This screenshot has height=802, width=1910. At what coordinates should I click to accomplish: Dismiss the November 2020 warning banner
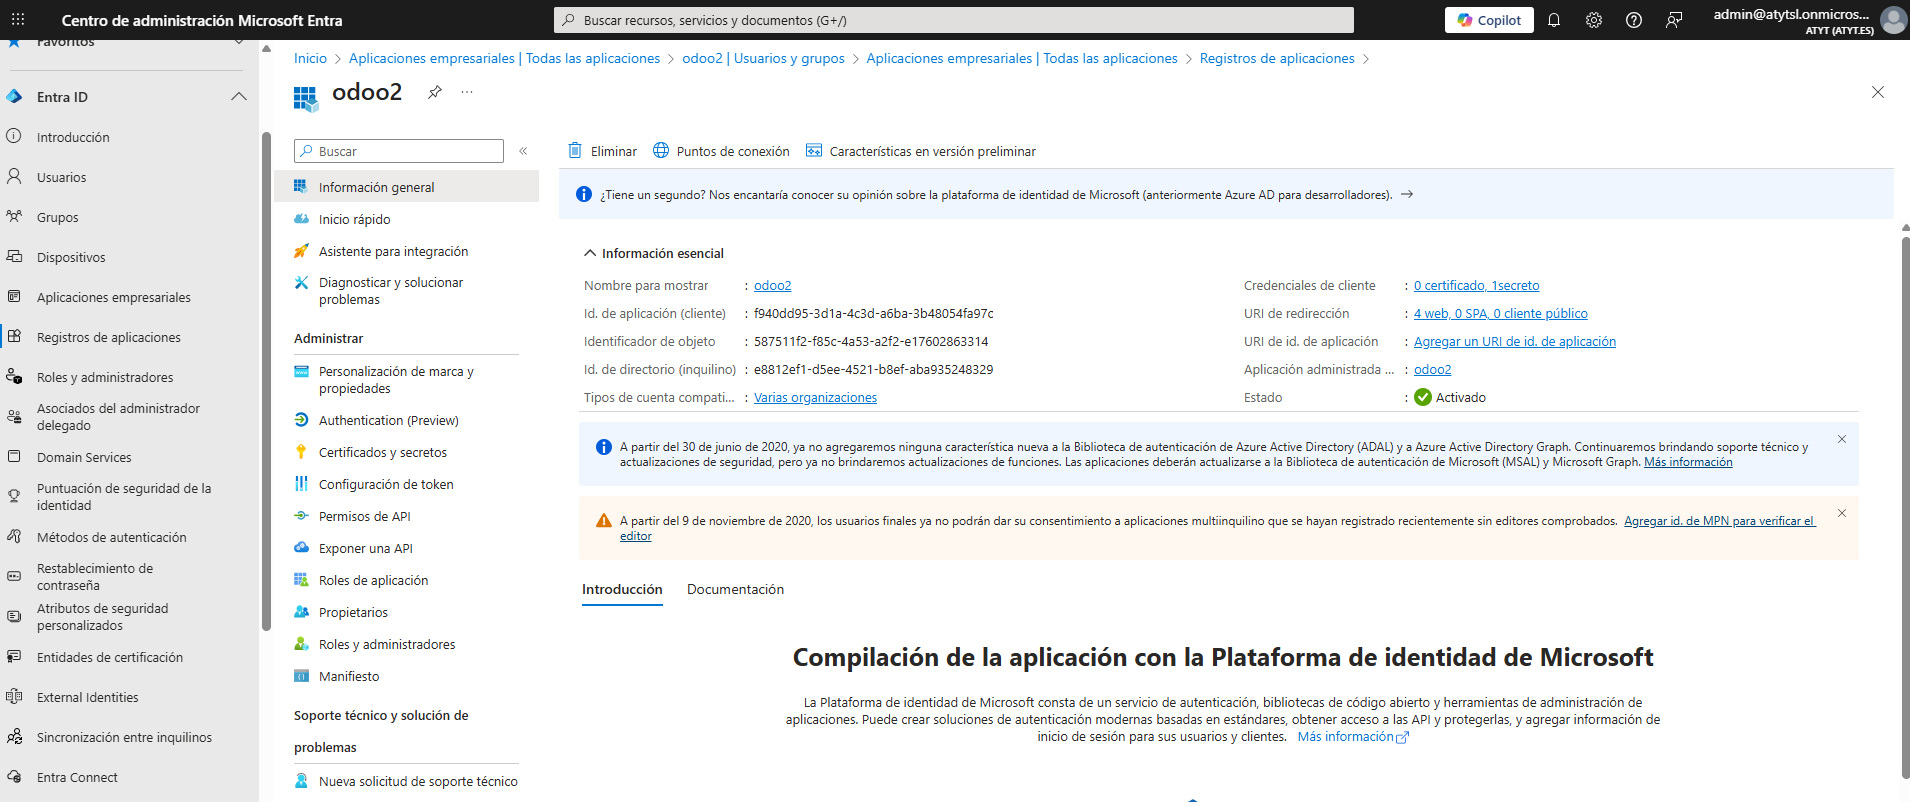(1842, 513)
